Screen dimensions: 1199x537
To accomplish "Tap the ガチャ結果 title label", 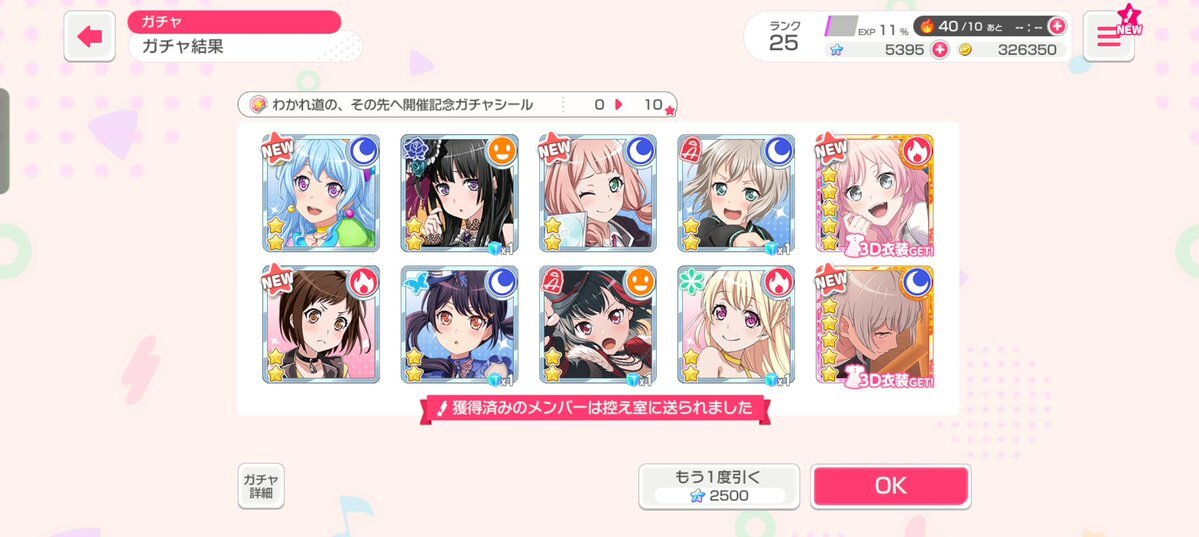I will click(x=183, y=47).
